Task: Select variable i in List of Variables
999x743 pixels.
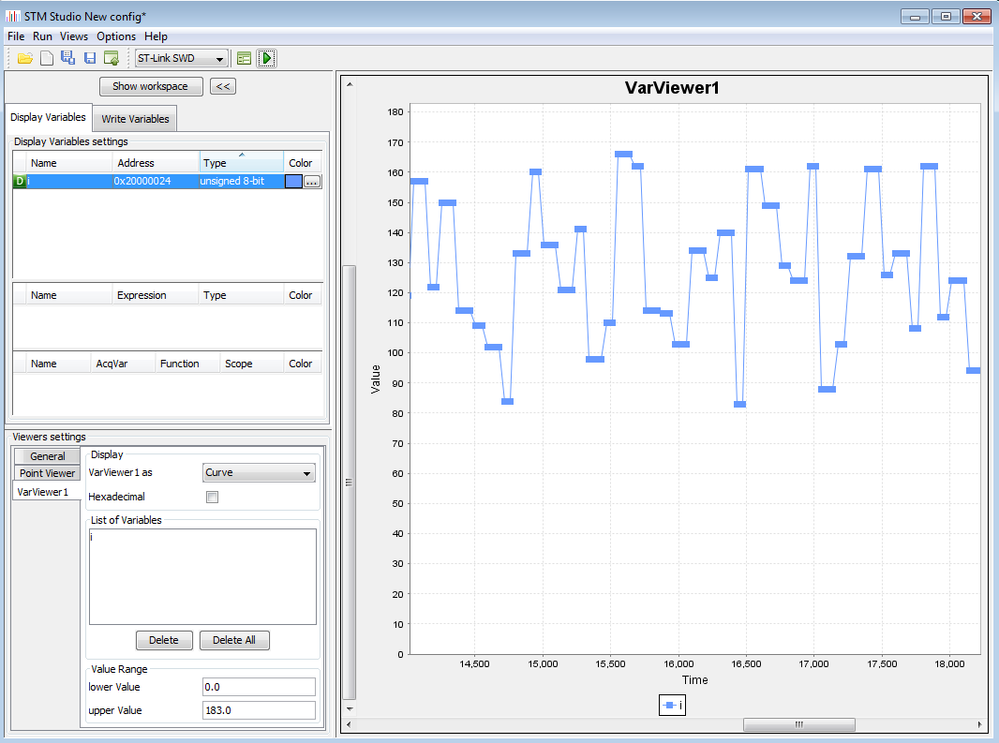Action: (x=203, y=537)
